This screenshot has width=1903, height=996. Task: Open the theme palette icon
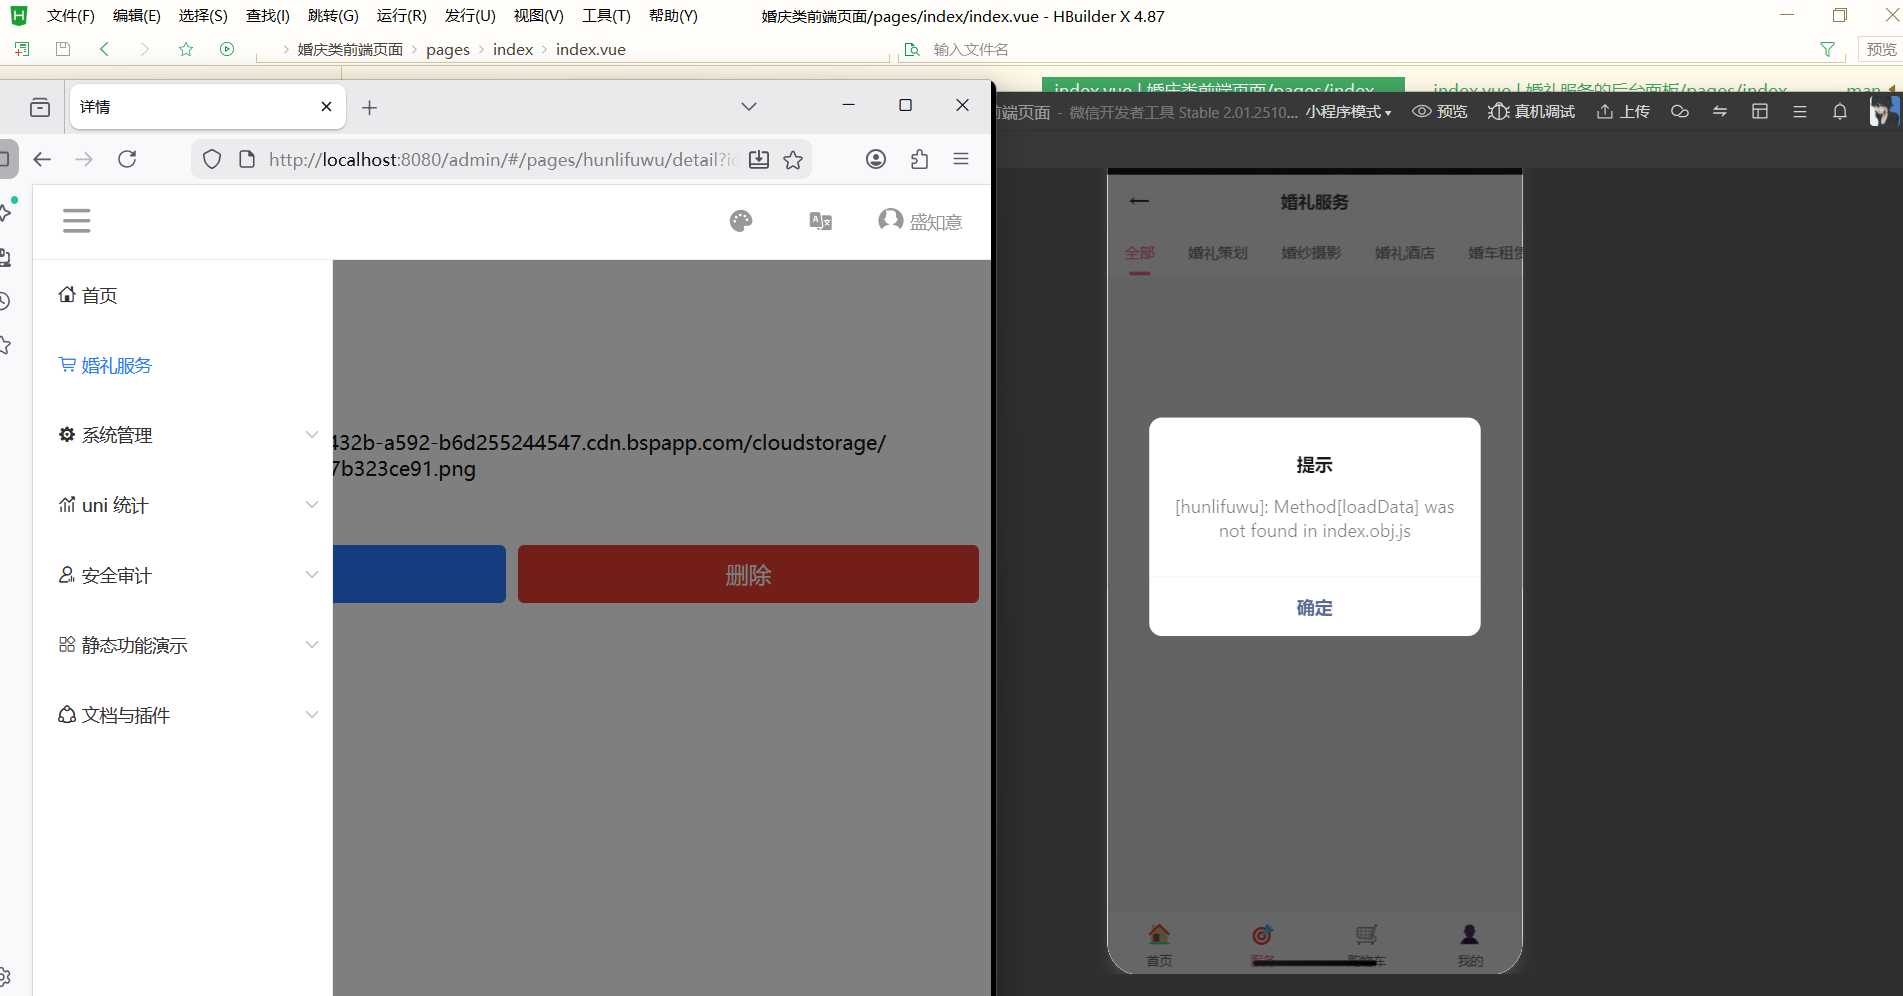pos(741,221)
